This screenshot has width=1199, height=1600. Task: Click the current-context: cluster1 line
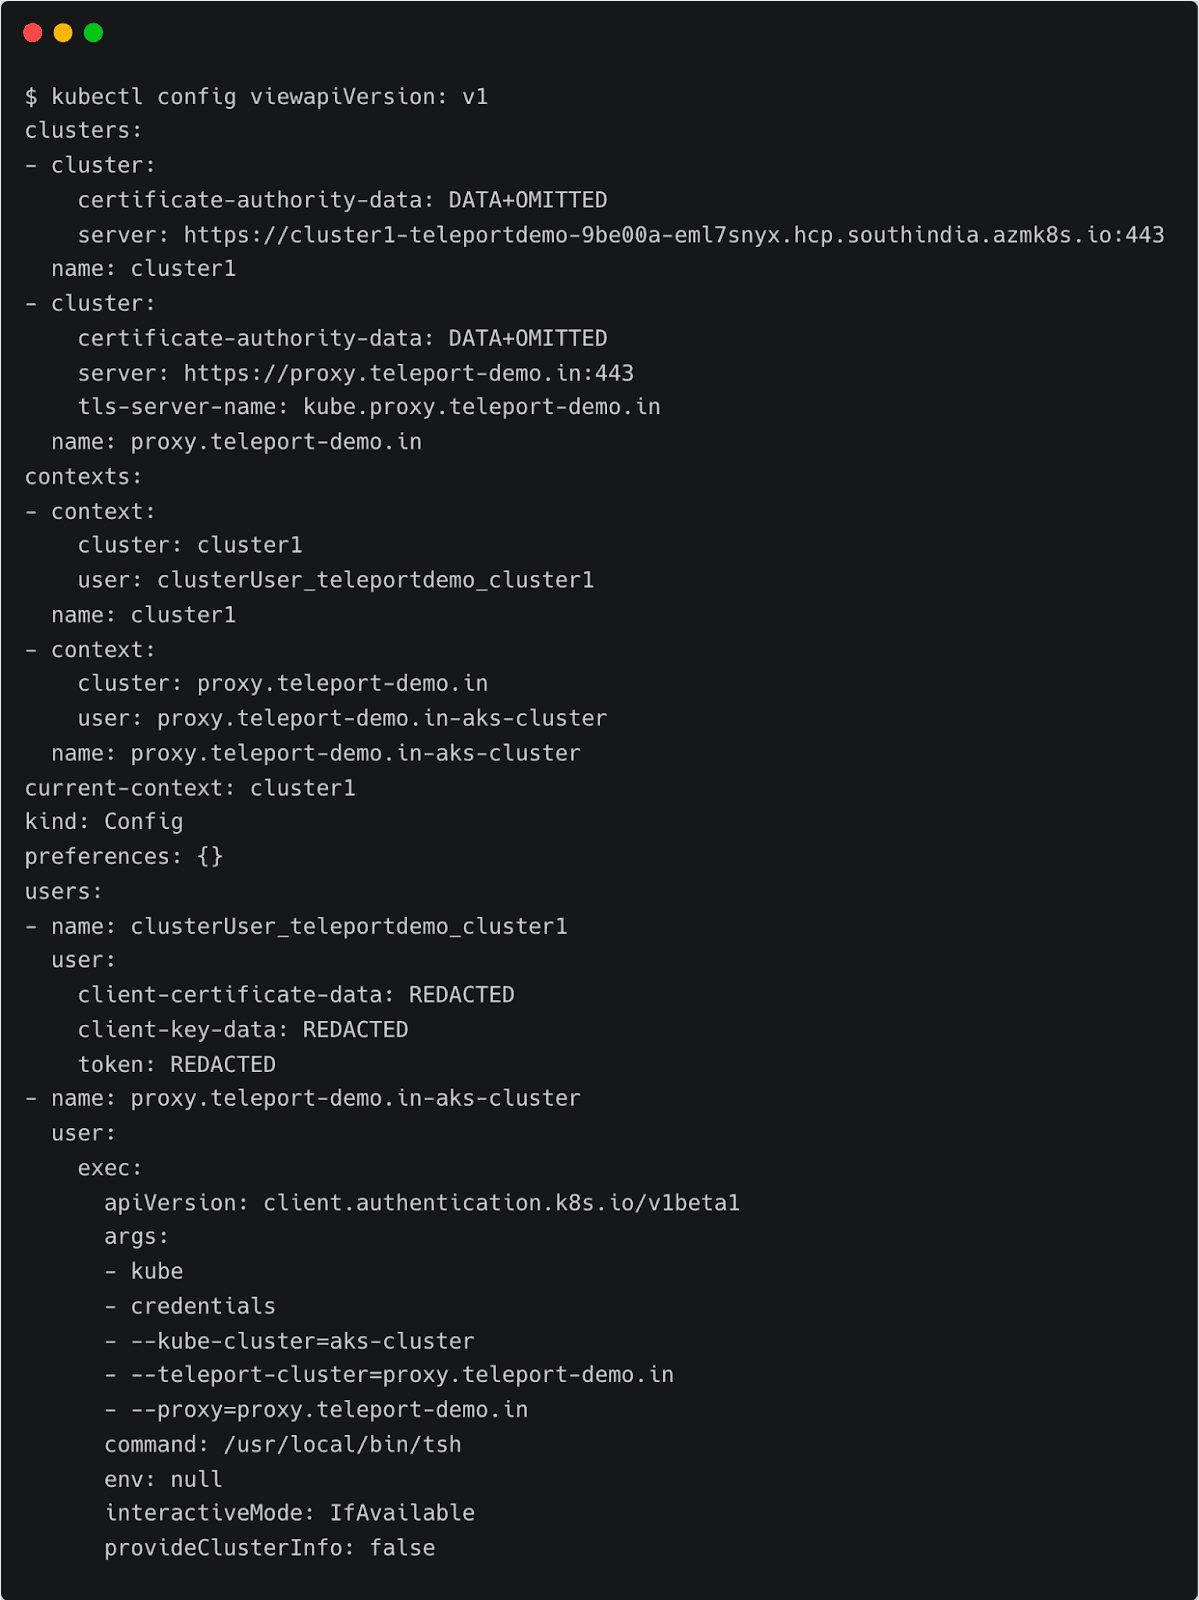(190, 788)
